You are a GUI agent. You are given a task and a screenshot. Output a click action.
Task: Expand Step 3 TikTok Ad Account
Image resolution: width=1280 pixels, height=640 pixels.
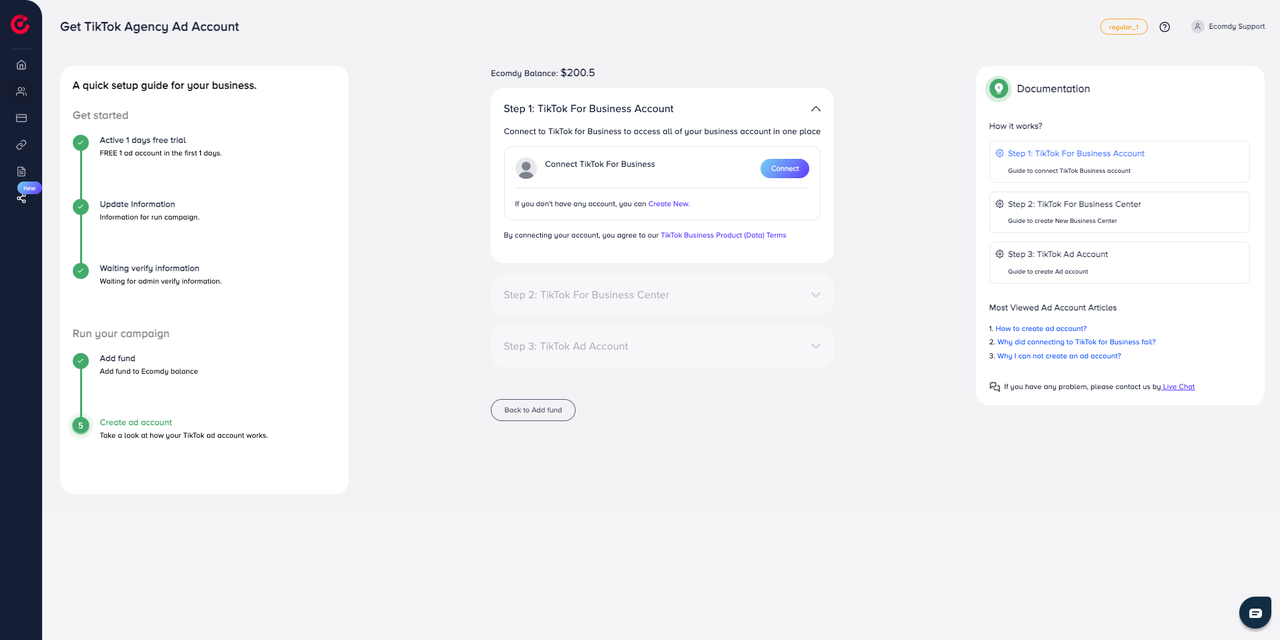(815, 346)
